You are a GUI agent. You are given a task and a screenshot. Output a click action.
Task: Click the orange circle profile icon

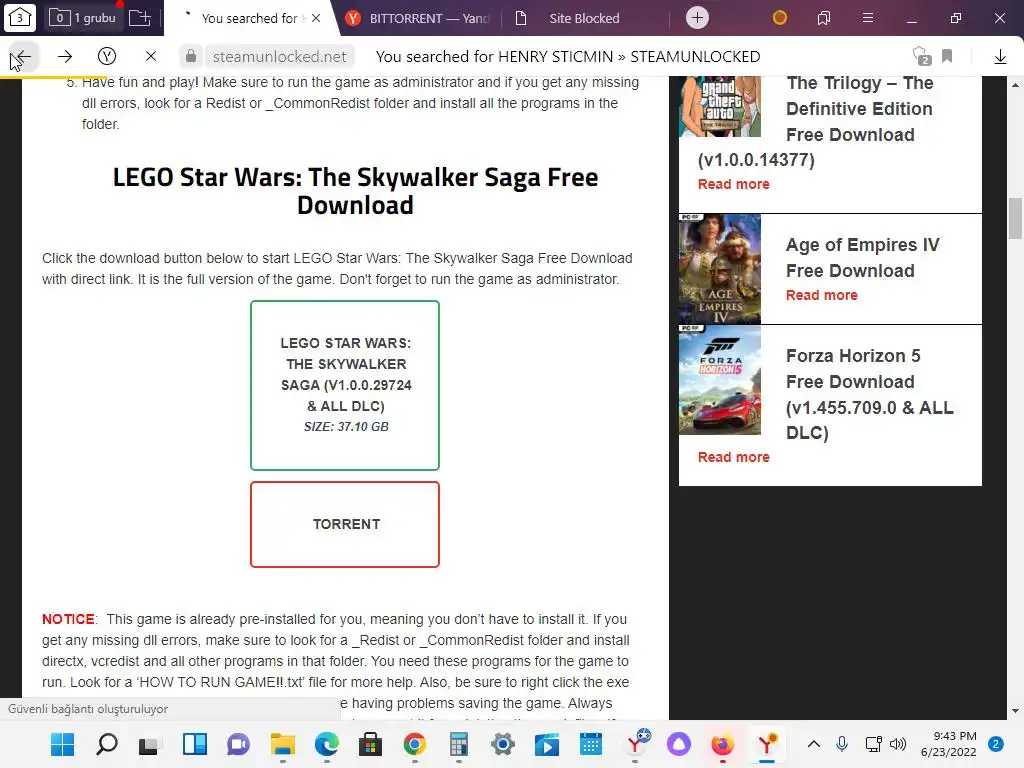coord(779,18)
